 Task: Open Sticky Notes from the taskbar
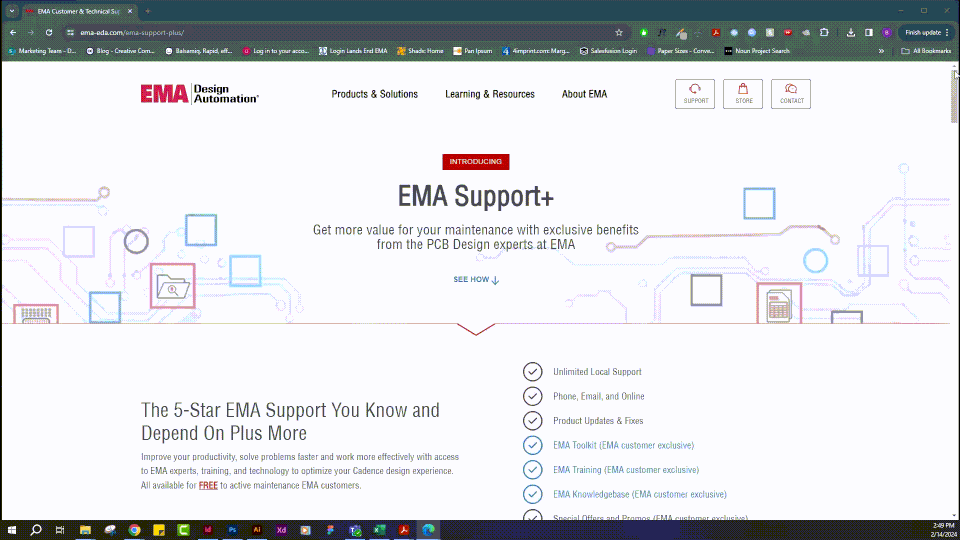click(x=159, y=530)
